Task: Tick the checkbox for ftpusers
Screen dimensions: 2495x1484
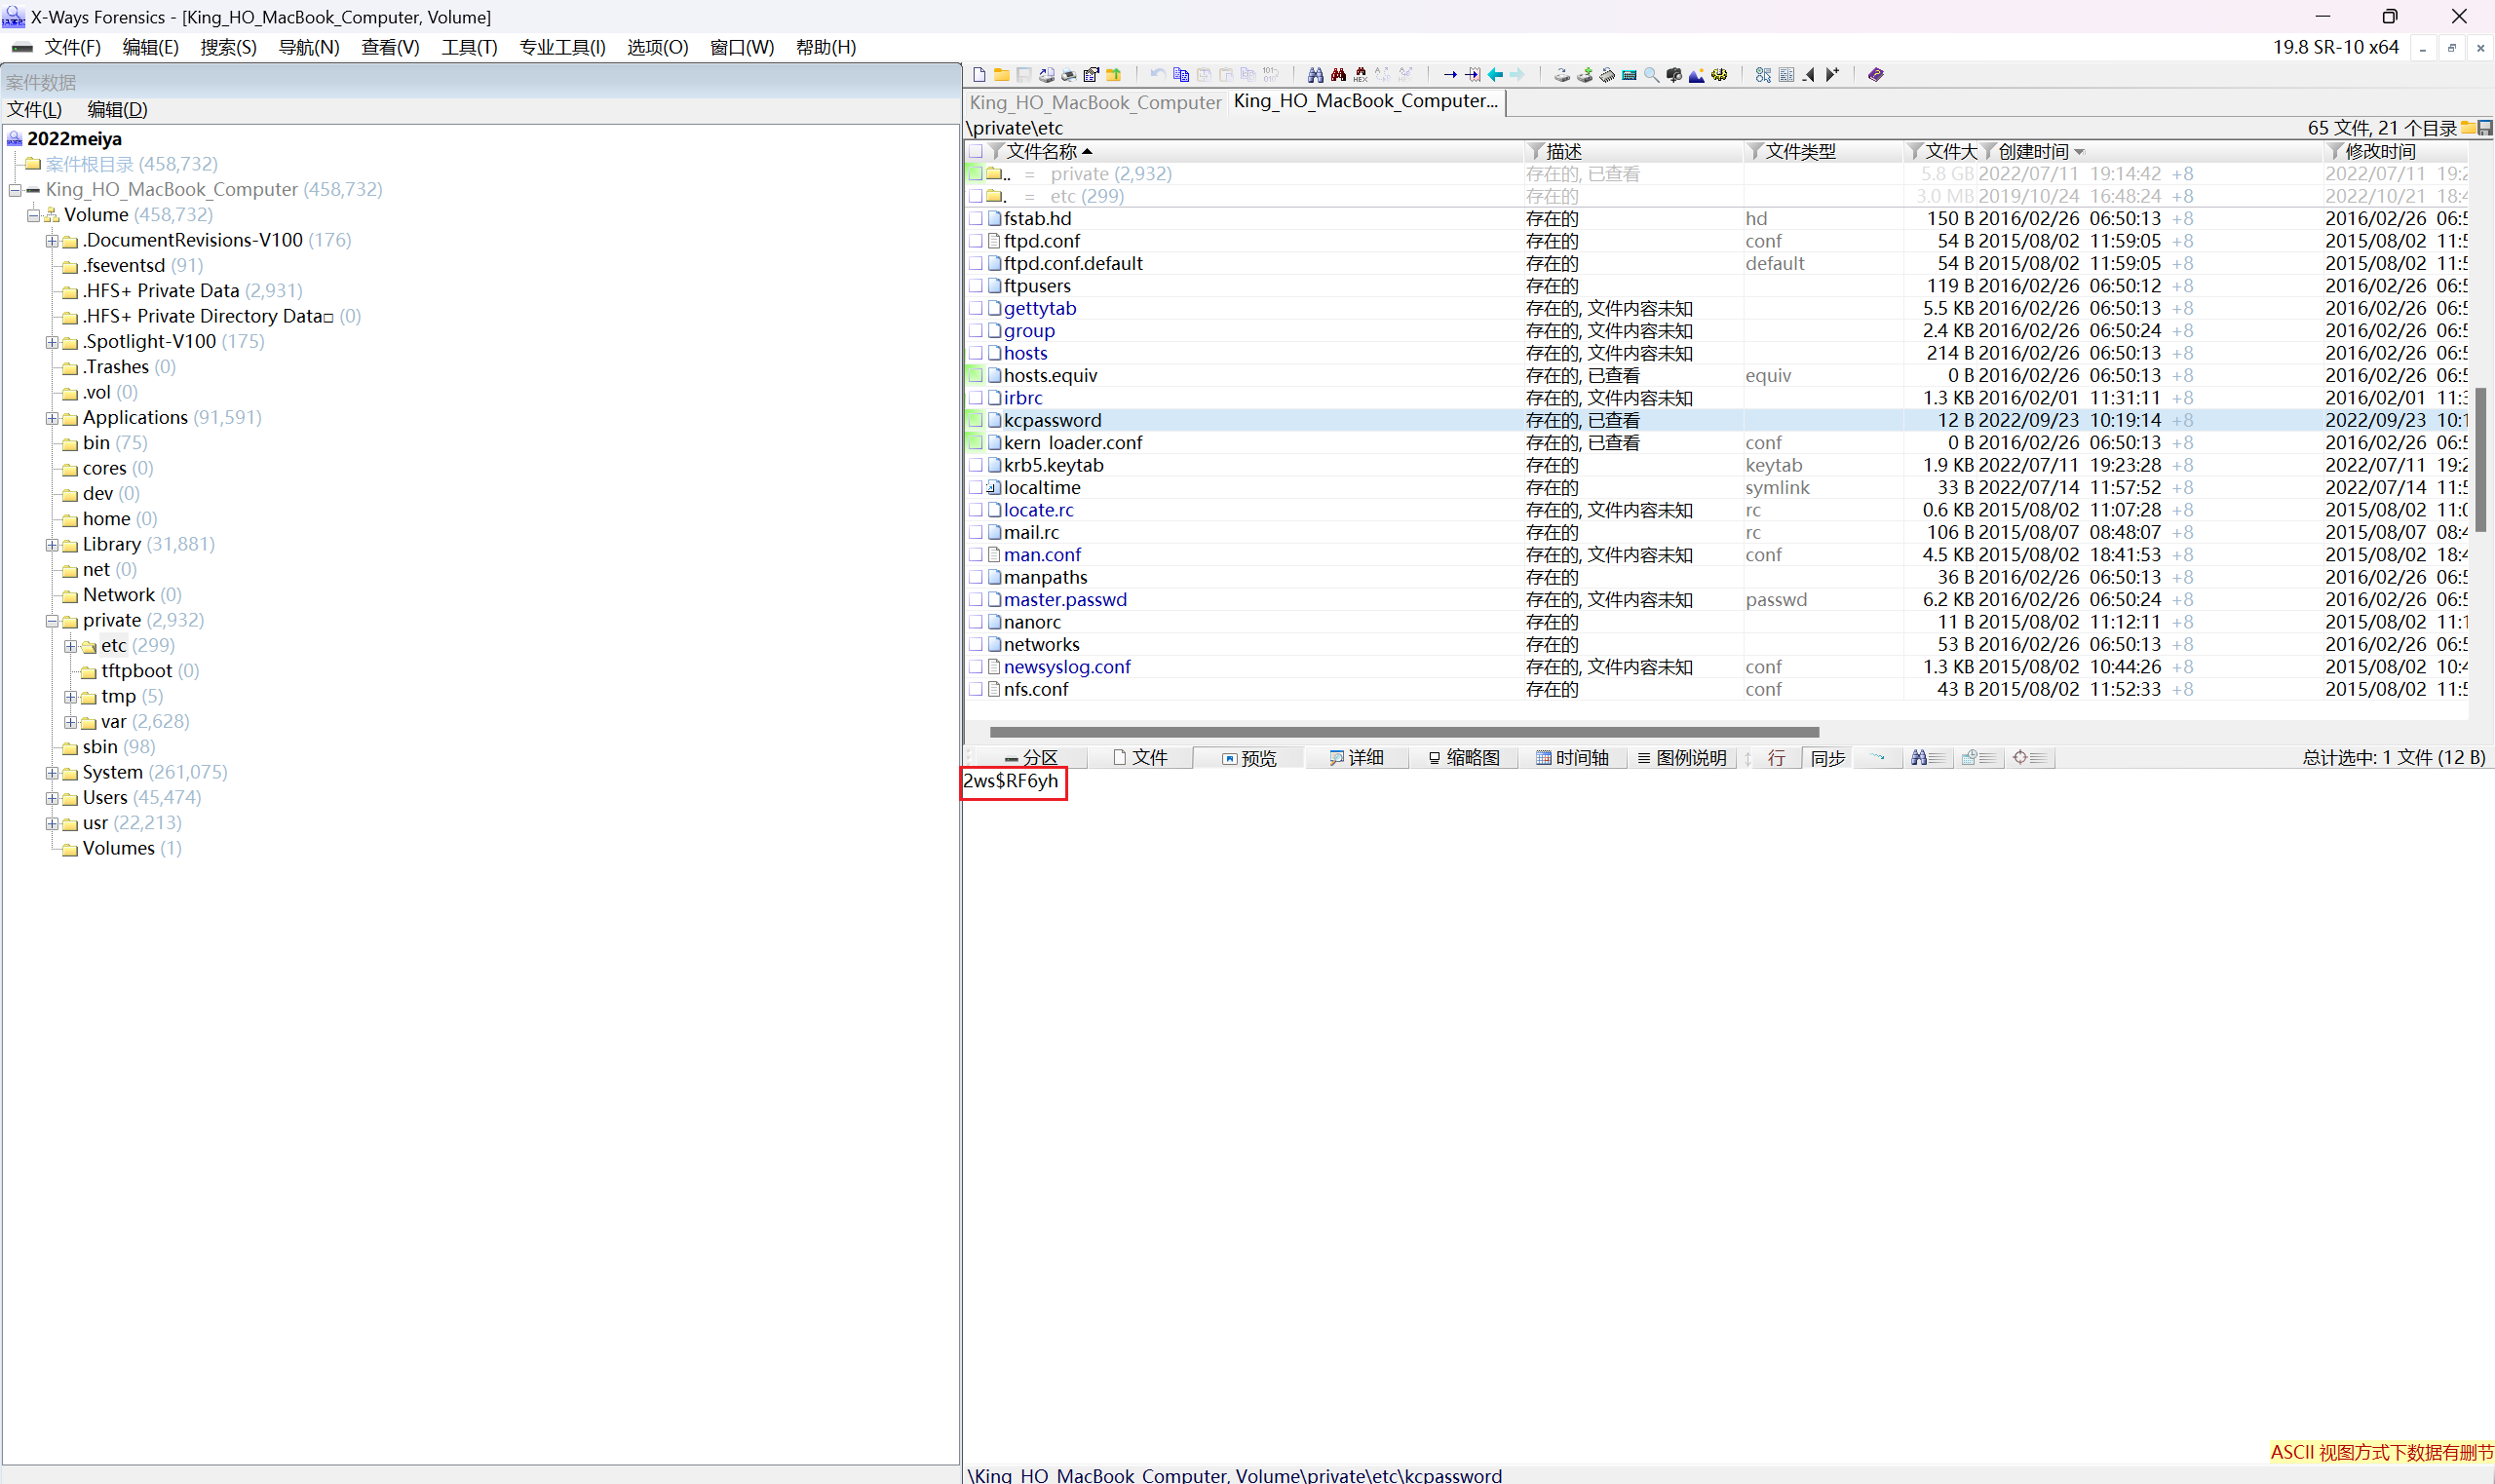Action: coord(976,286)
